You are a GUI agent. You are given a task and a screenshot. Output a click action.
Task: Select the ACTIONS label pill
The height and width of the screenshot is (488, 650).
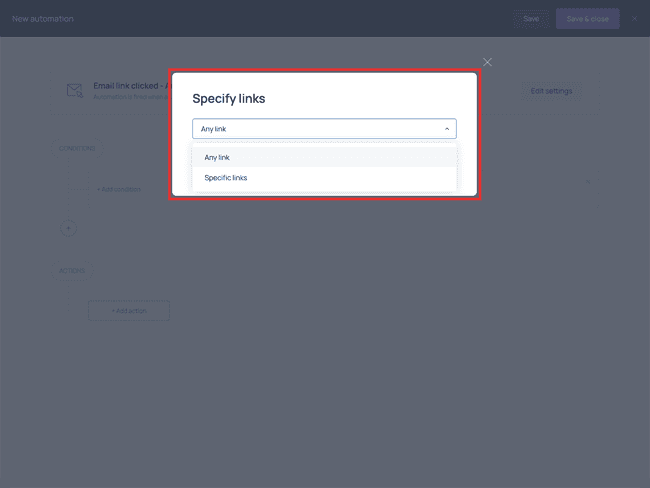(72, 271)
